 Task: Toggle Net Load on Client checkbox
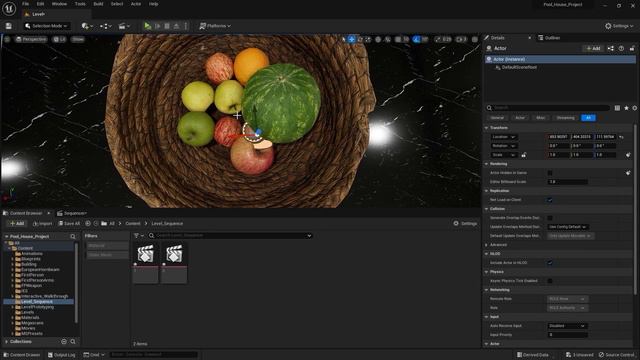550,200
